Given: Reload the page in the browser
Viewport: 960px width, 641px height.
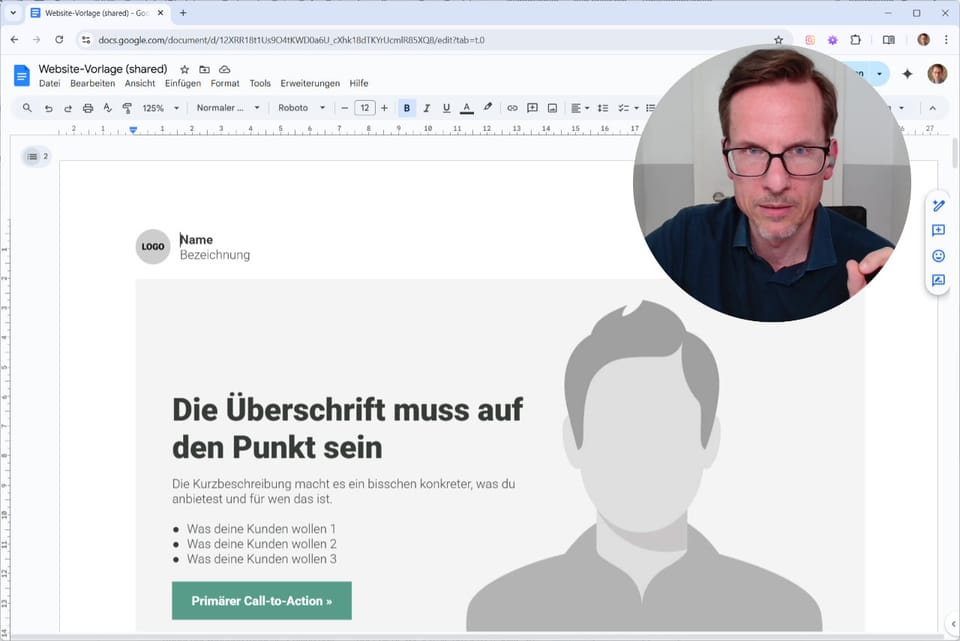Looking at the screenshot, I should click(x=59, y=40).
